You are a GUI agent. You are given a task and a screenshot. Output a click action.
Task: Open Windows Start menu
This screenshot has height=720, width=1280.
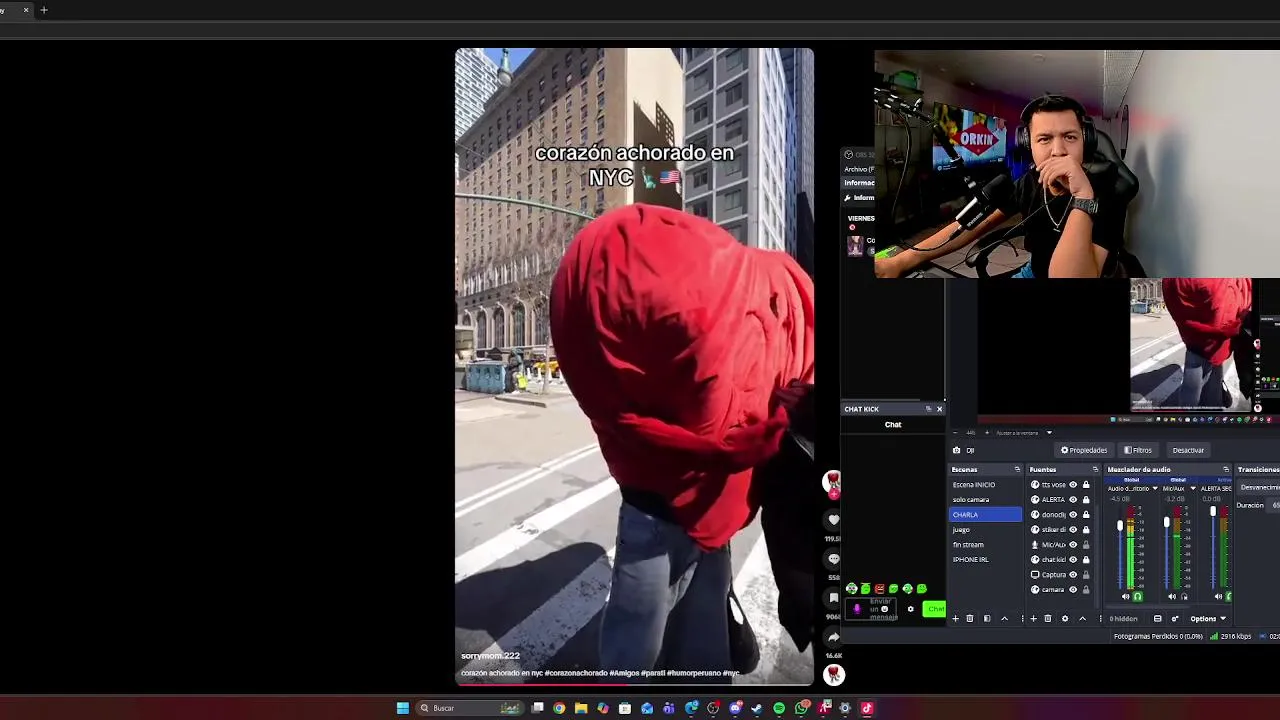403,708
